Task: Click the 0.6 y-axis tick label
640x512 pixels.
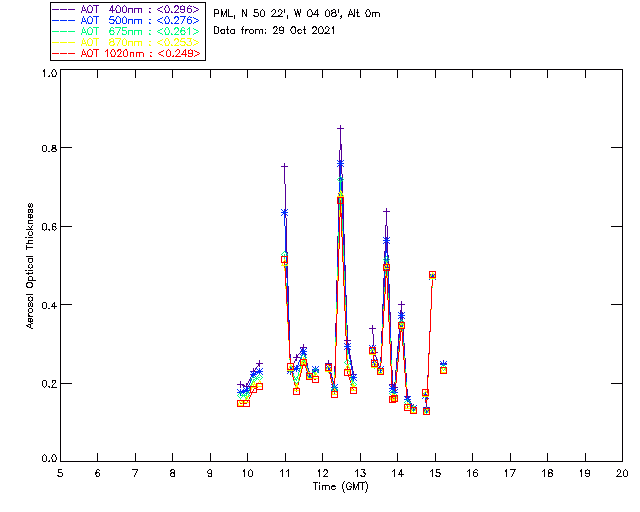Action: pyautogui.click(x=49, y=227)
